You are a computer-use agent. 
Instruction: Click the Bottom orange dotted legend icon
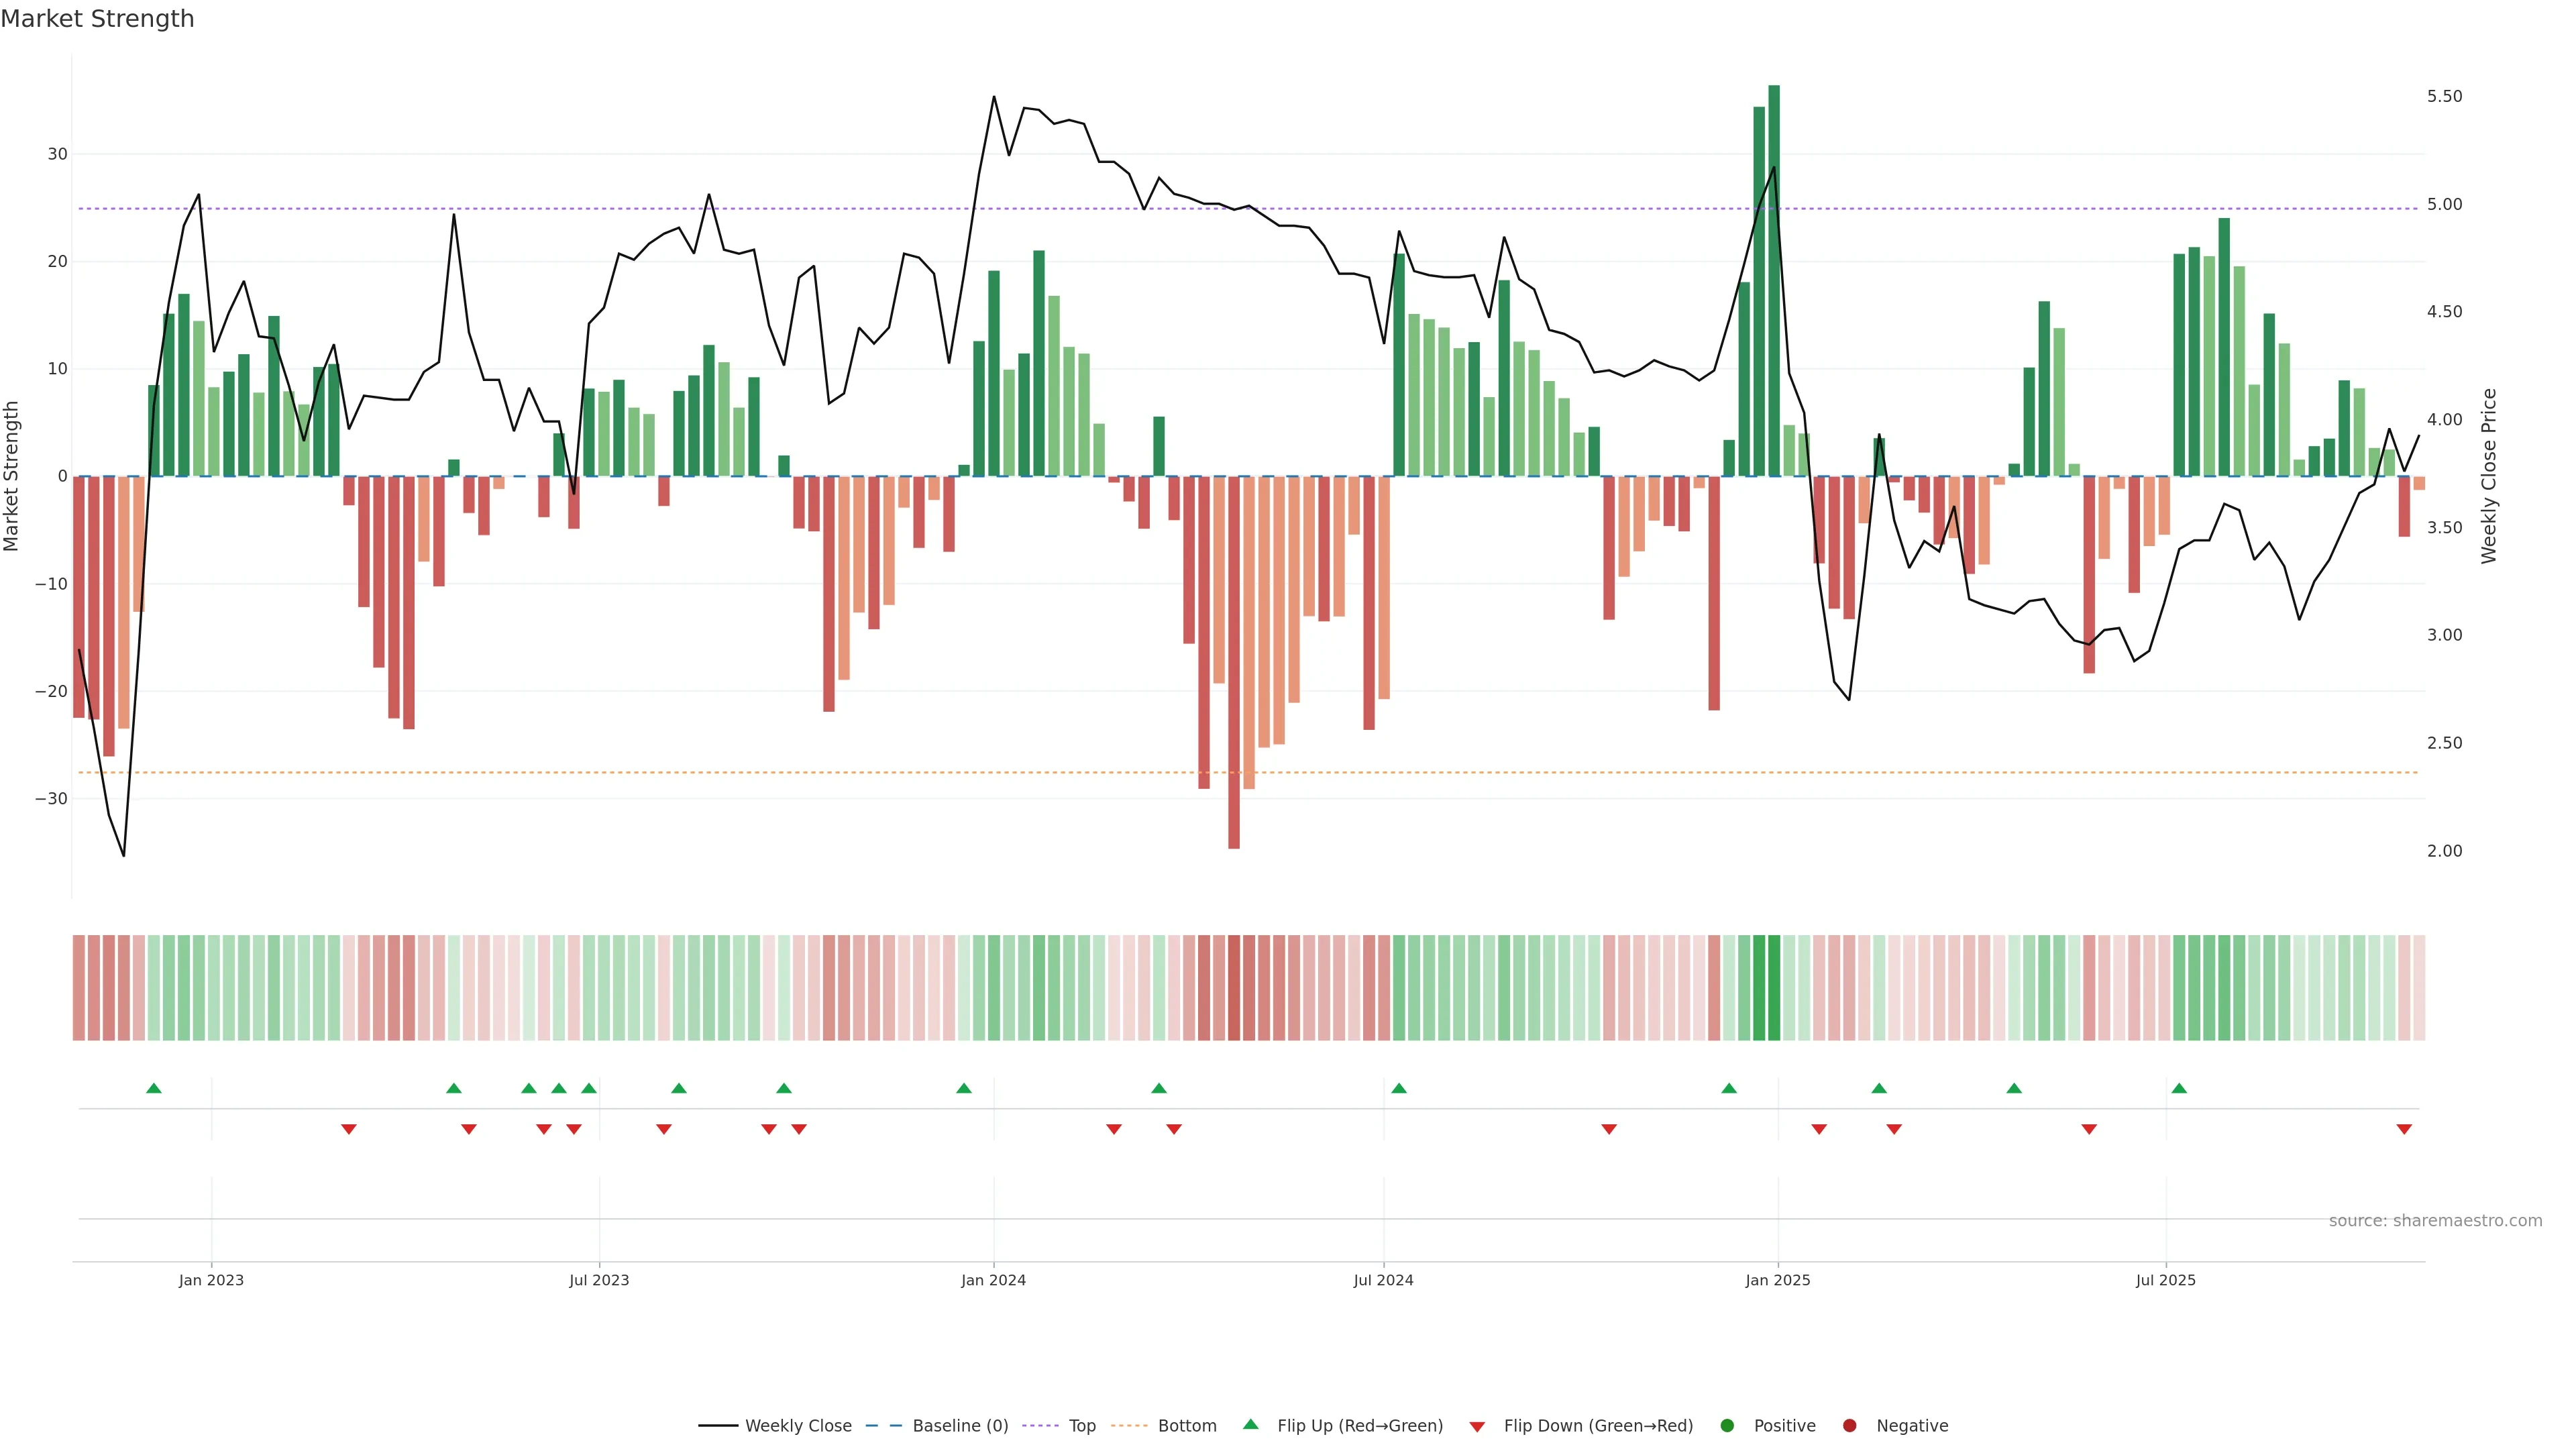pyautogui.click(x=1129, y=1426)
